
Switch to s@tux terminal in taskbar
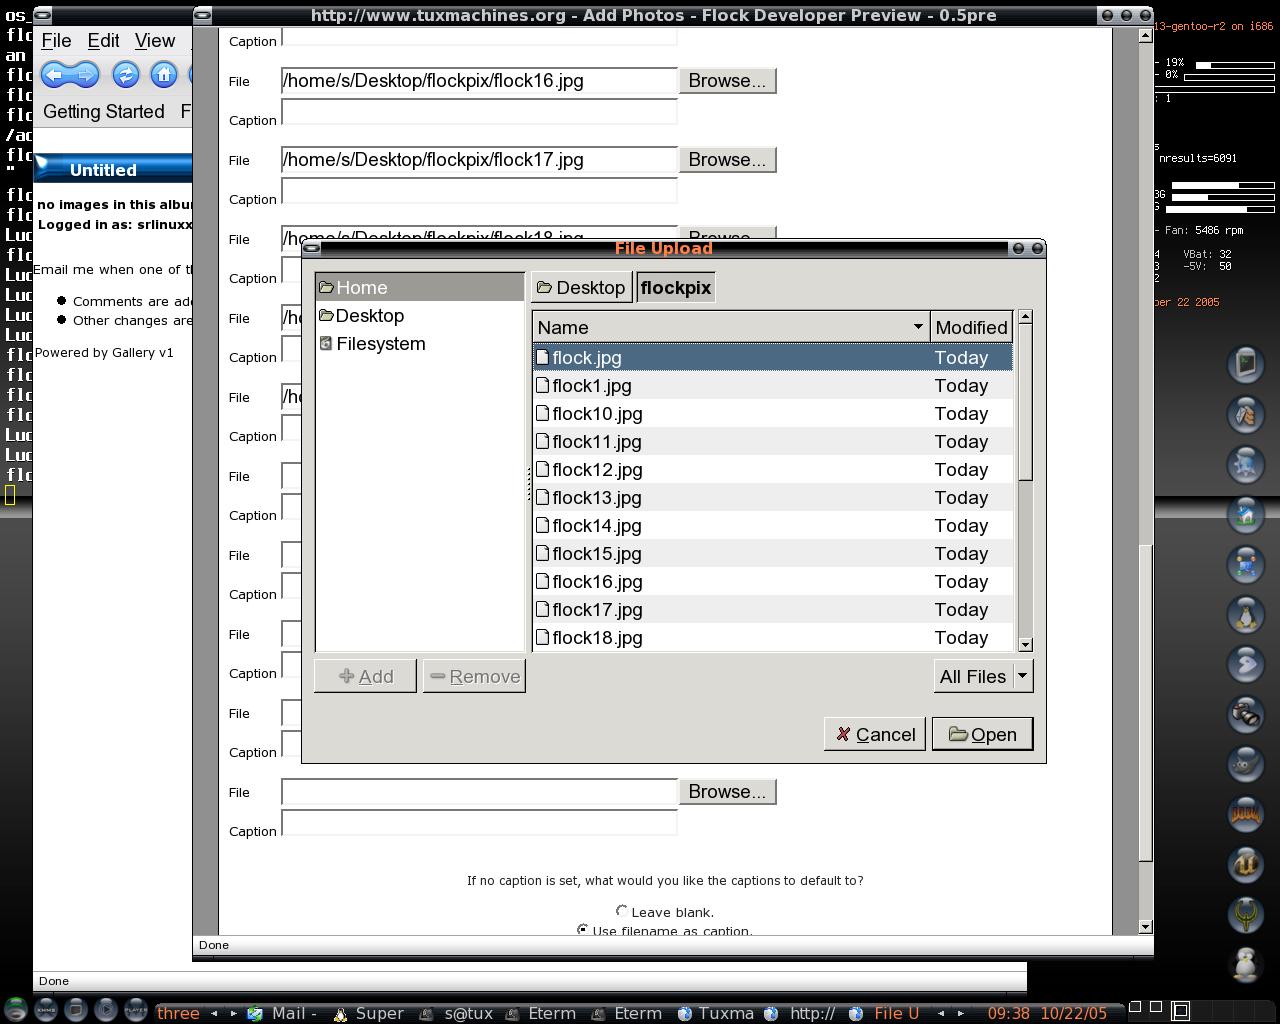(x=457, y=1013)
